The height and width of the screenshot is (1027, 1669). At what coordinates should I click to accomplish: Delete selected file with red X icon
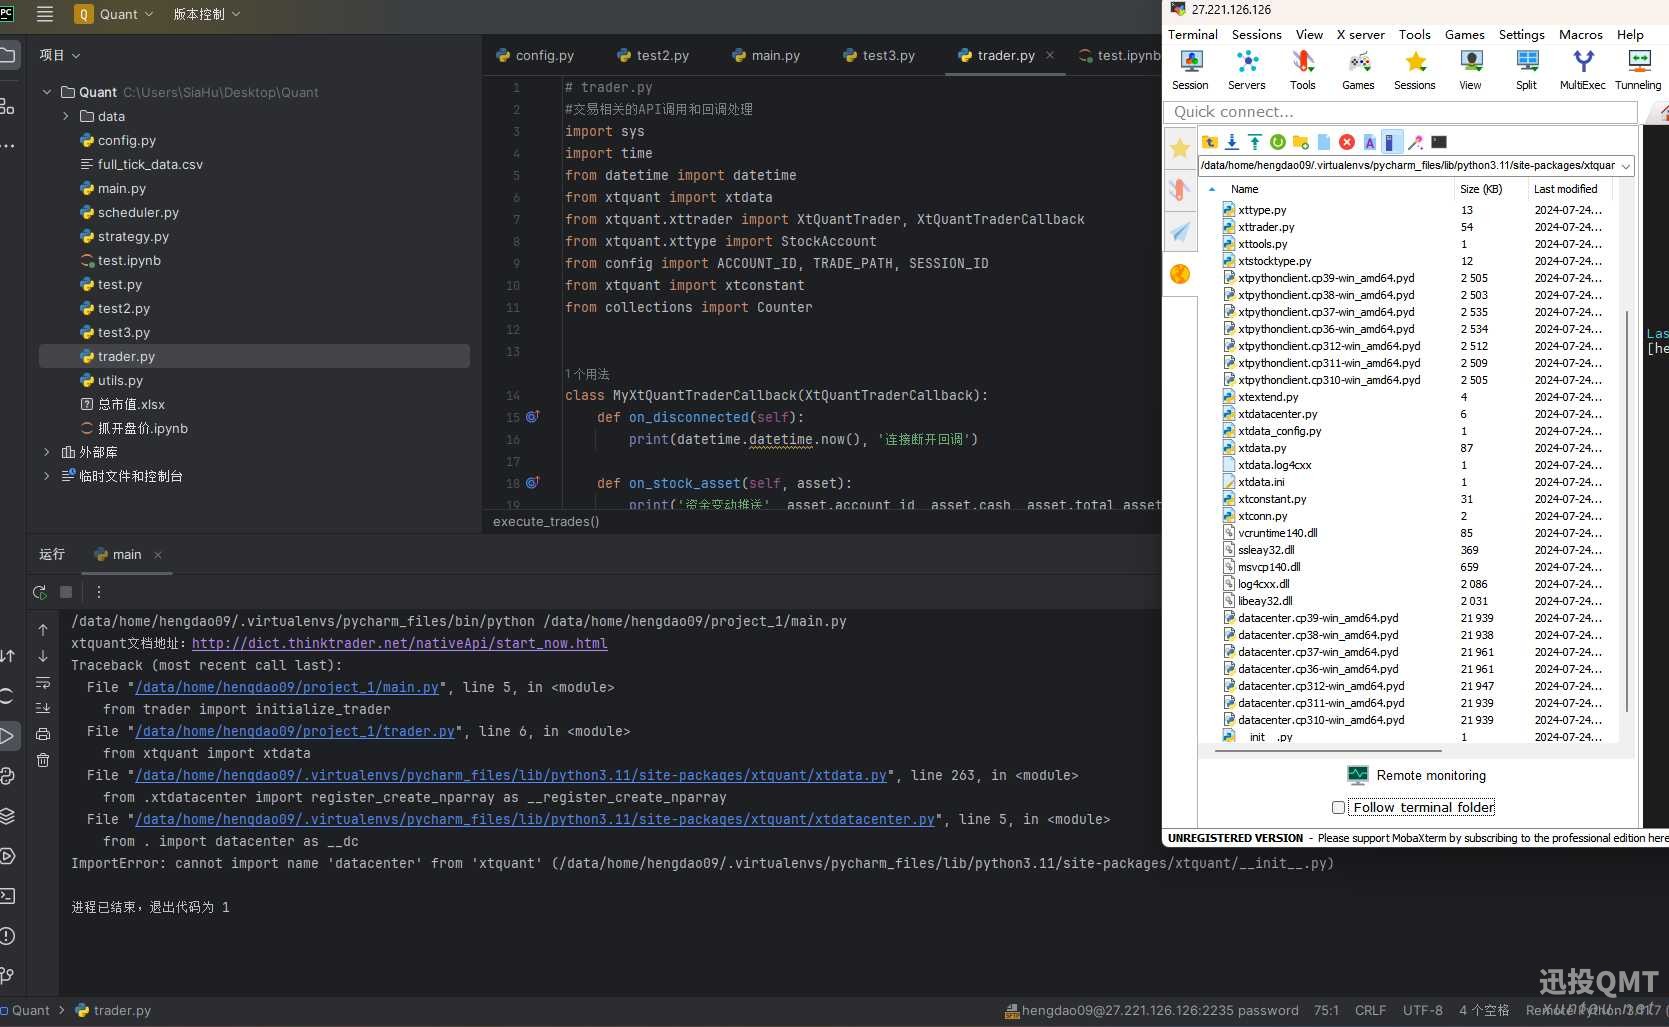(x=1347, y=142)
